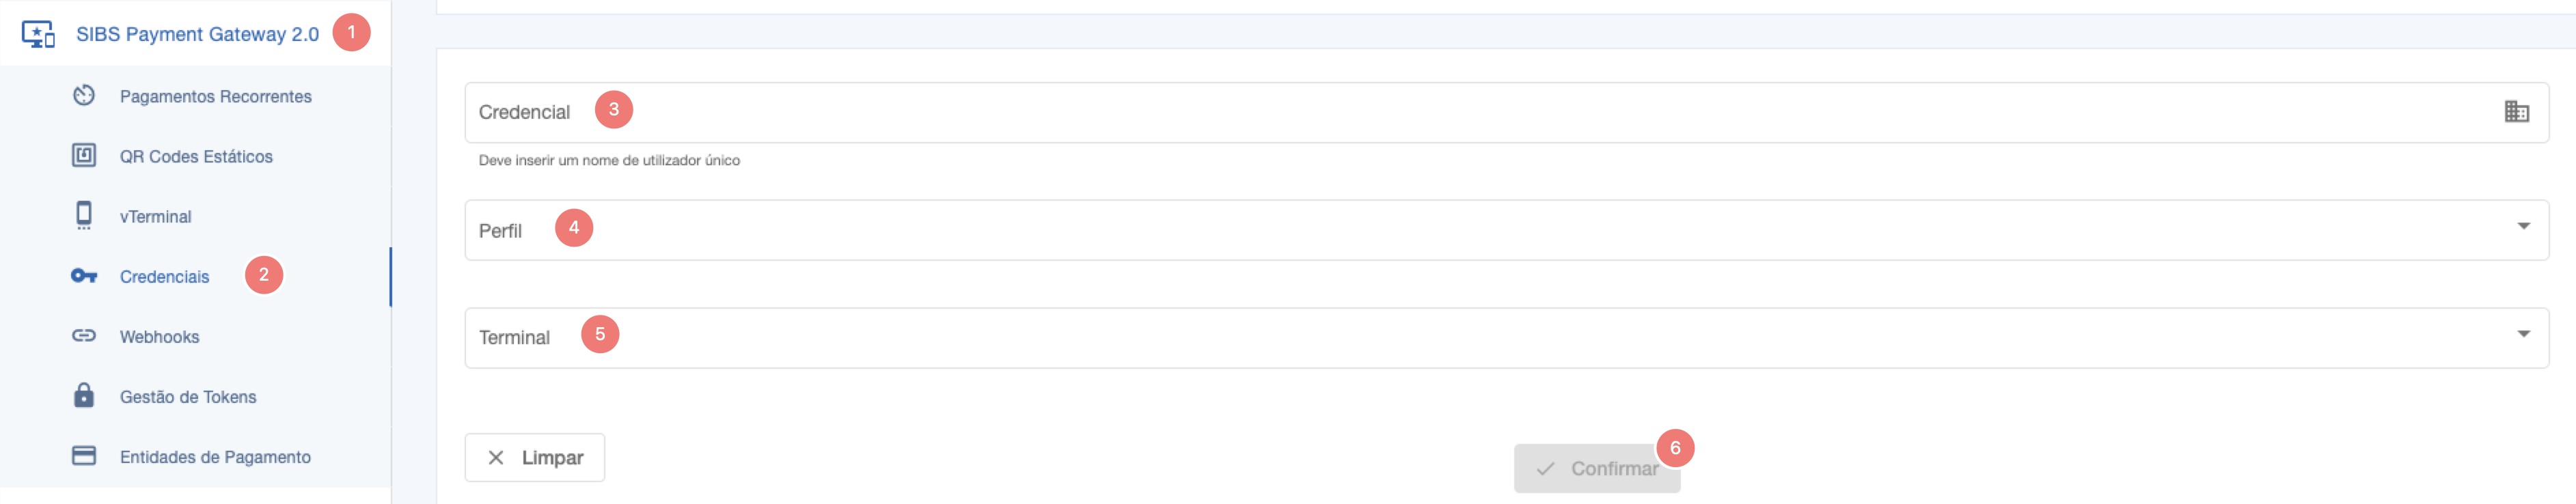Click the Pagamentos Recorrentes clock icon
Screen dimensions: 2576x504
(84, 96)
